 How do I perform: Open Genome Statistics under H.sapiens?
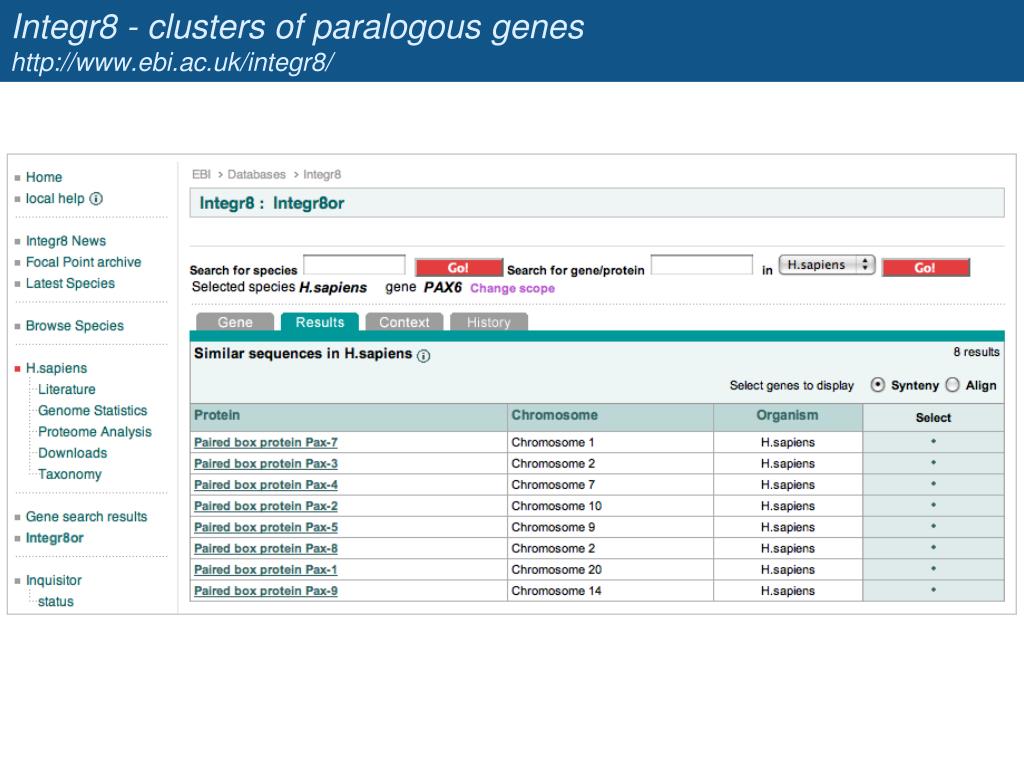point(93,411)
